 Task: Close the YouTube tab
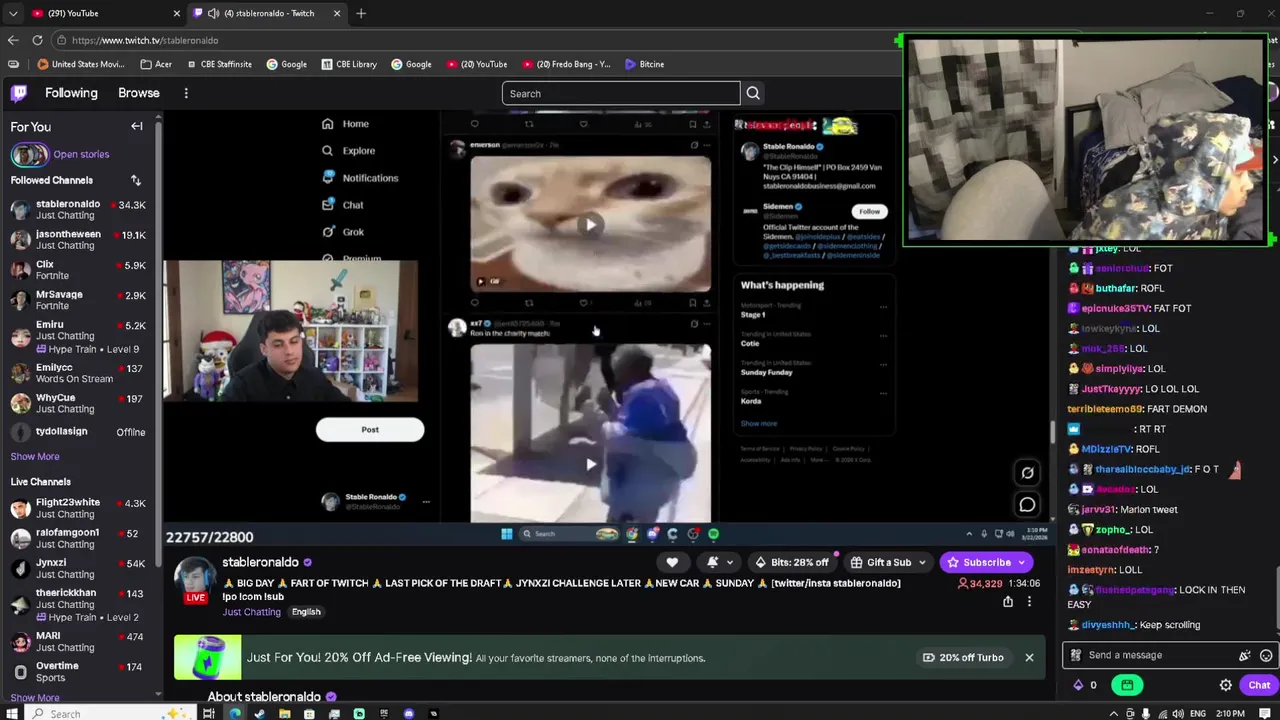(x=177, y=13)
